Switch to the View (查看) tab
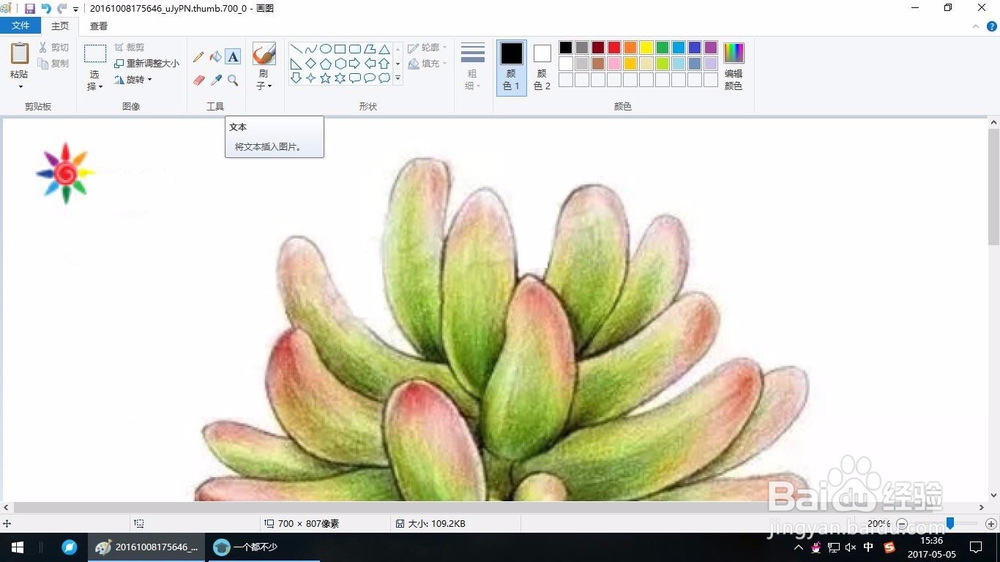The width and height of the screenshot is (1000, 562). click(x=98, y=26)
